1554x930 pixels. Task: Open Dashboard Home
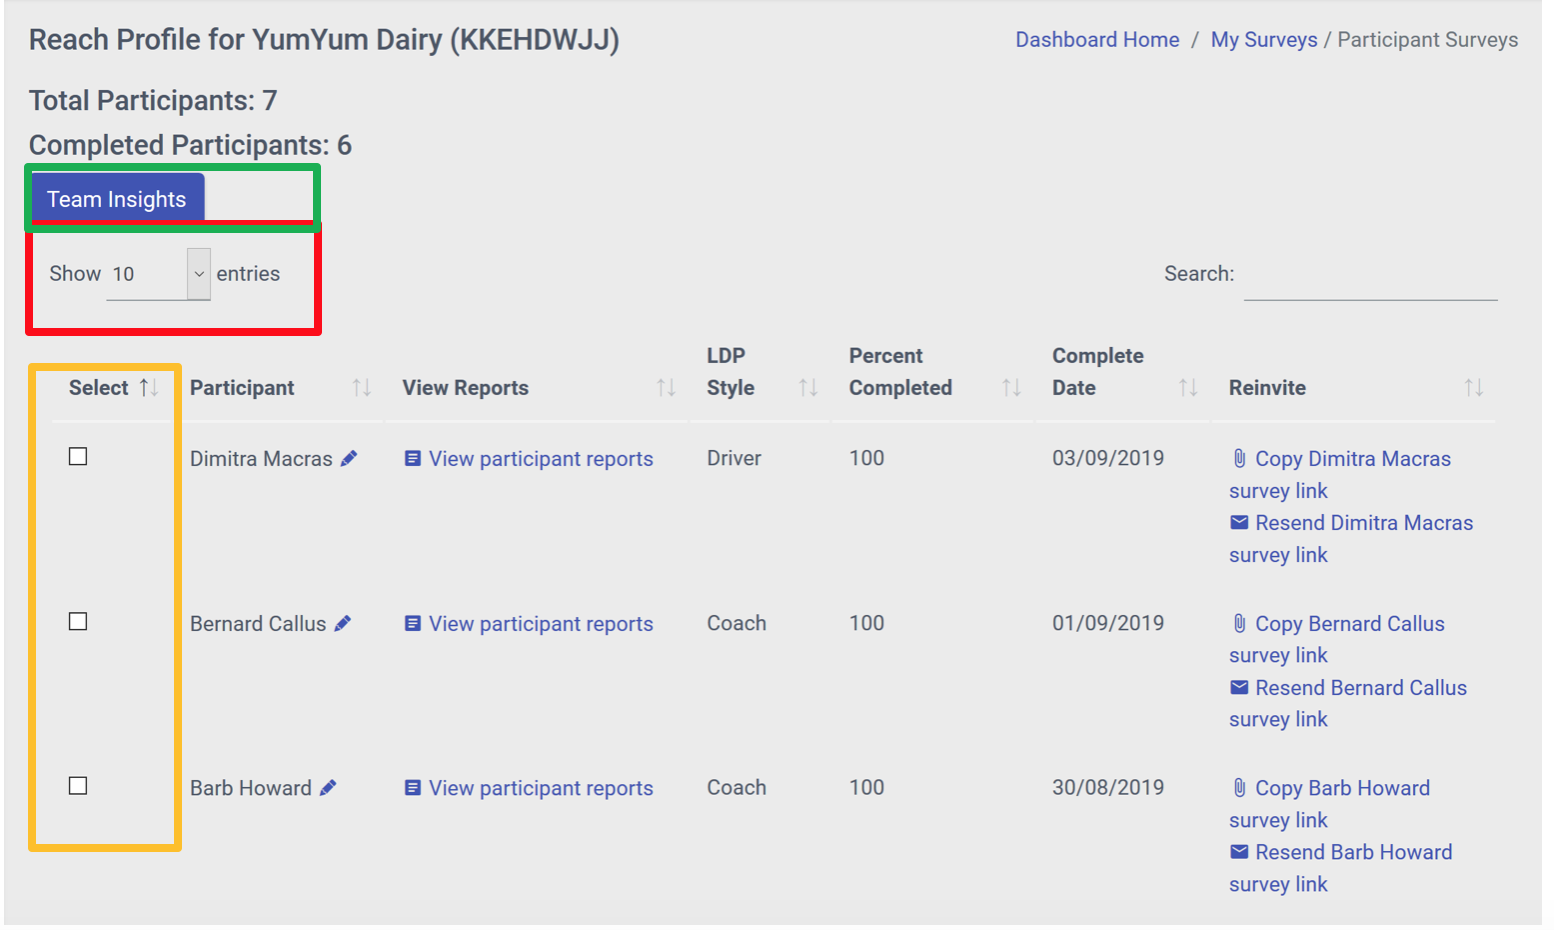click(x=1097, y=39)
